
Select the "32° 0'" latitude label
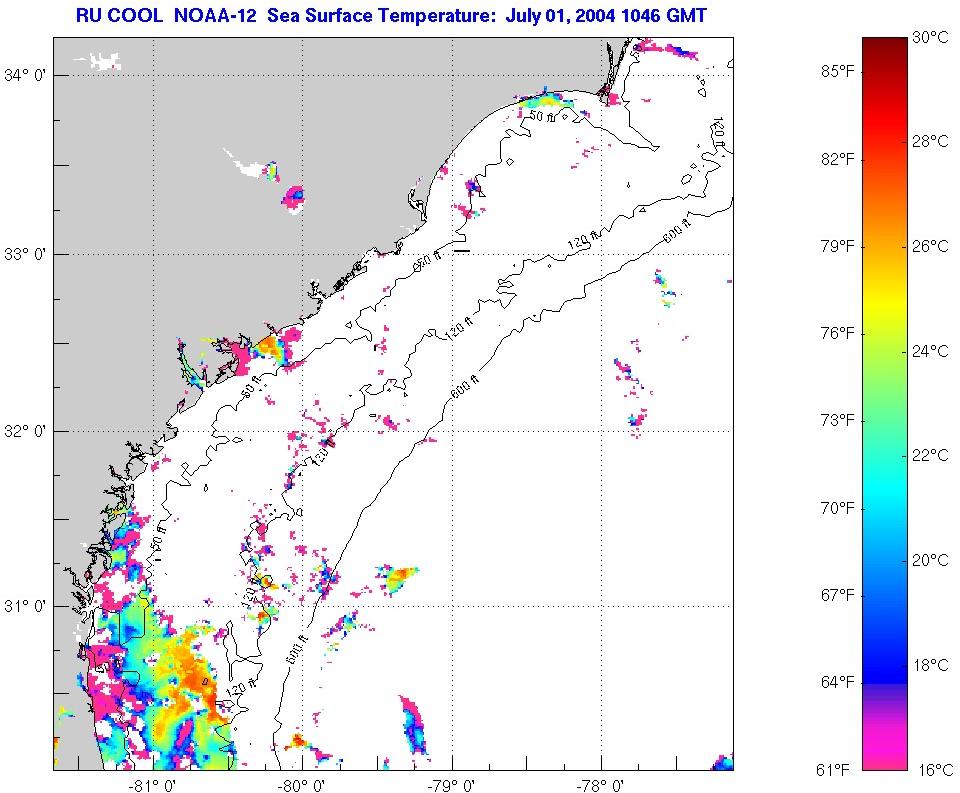coord(25,431)
